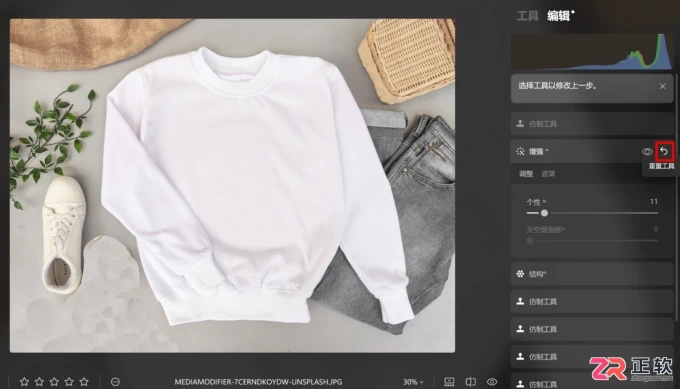The width and height of the screenshot is (680, 389).
Task: Click the right panel vertical scrollbar
Action: coord(677,197)
